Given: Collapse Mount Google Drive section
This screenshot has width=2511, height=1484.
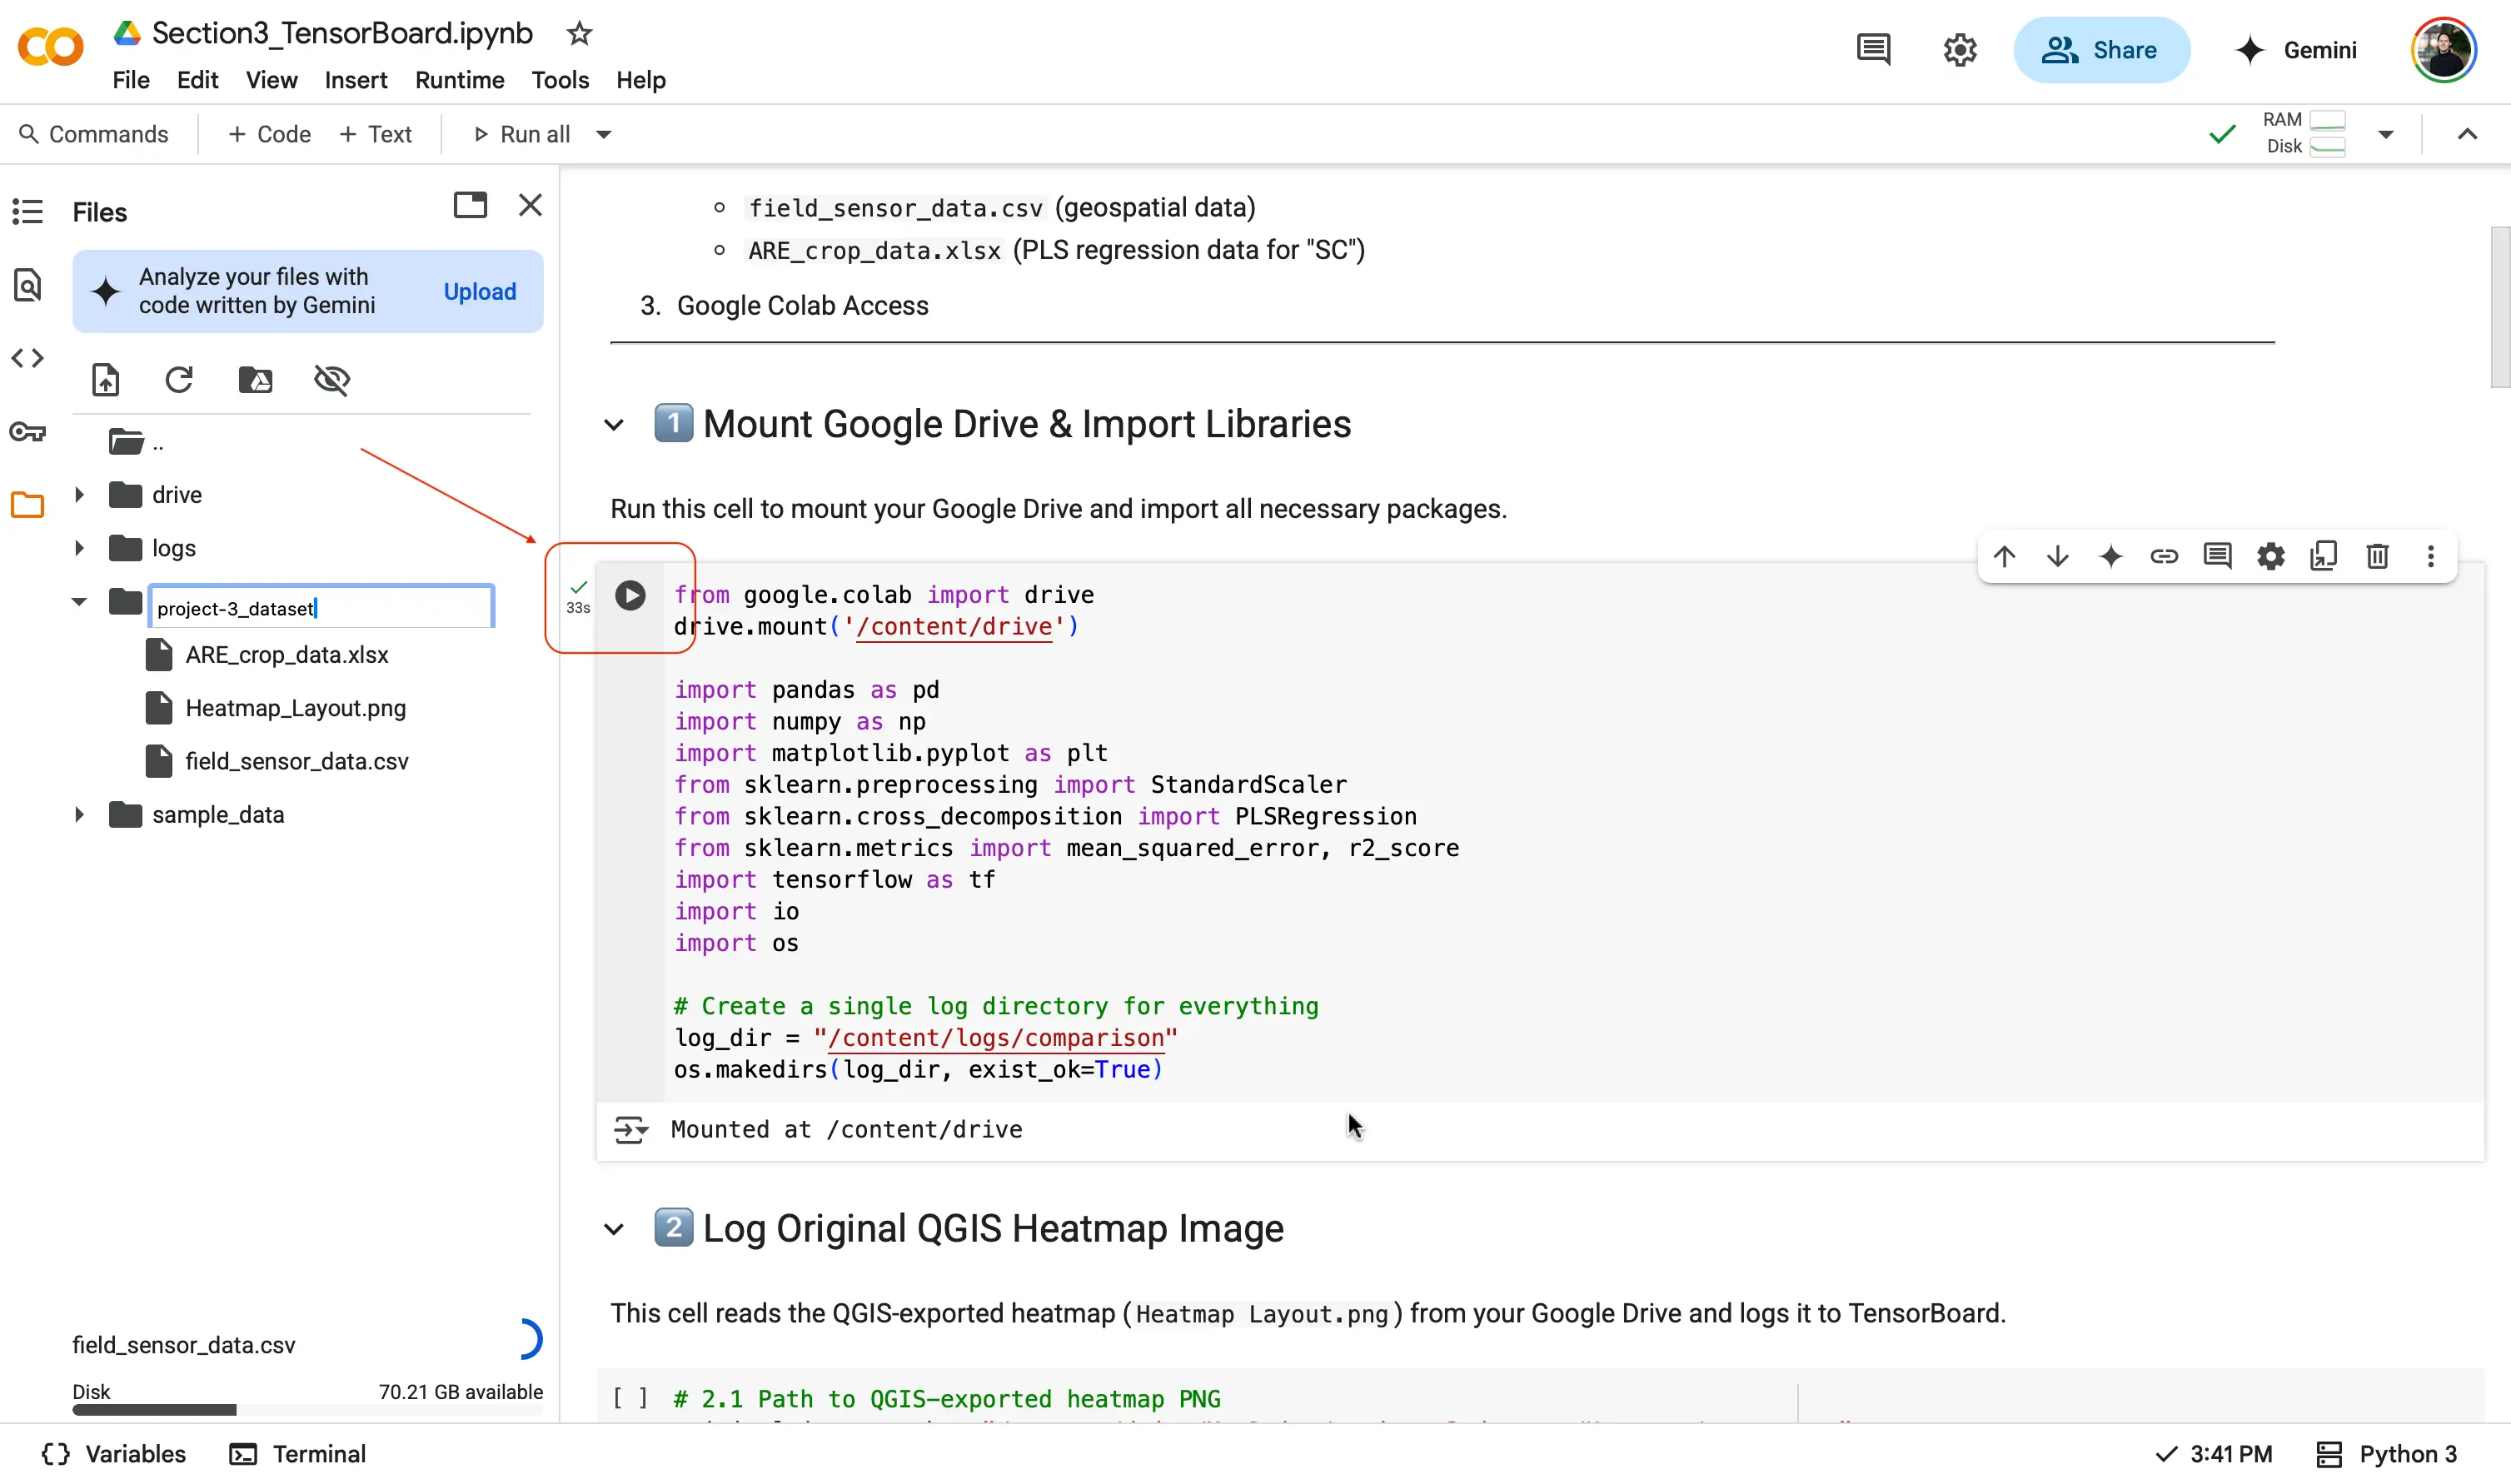Looking at the screenshot, I should coord(614,425).
